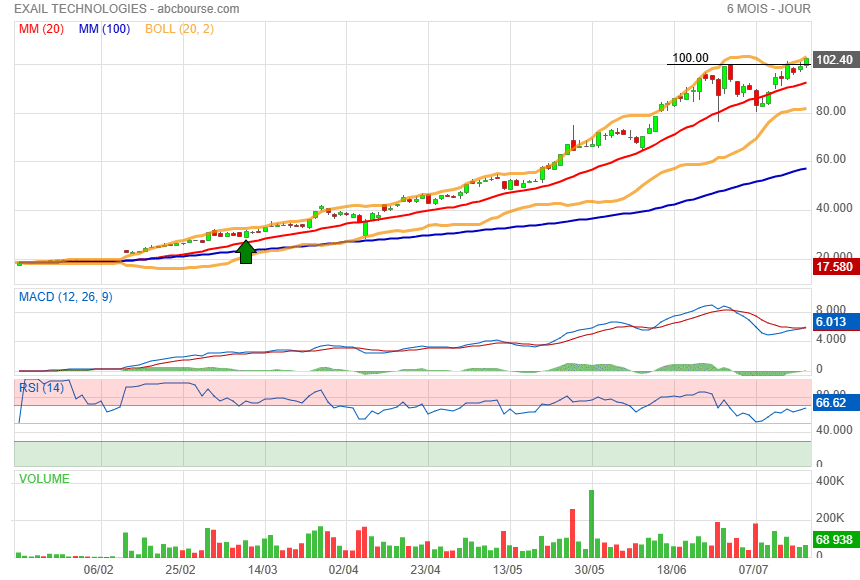Click the 25/02 date label
This screenshot has width=860, height=580.
coord(180,570)
